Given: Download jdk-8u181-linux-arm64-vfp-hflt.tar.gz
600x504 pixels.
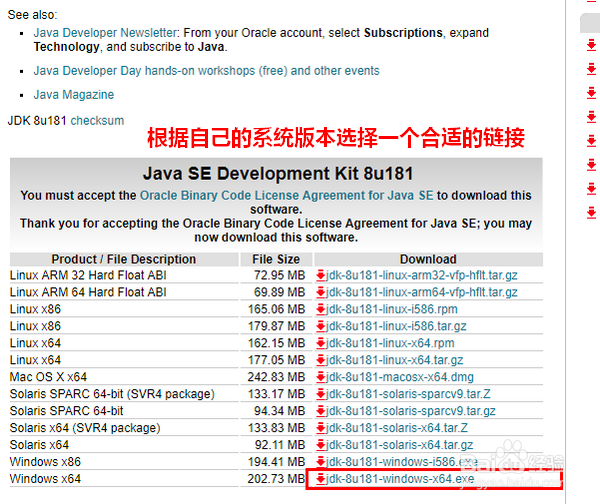Looking at the screenshot, I should [x=421, y=292].
